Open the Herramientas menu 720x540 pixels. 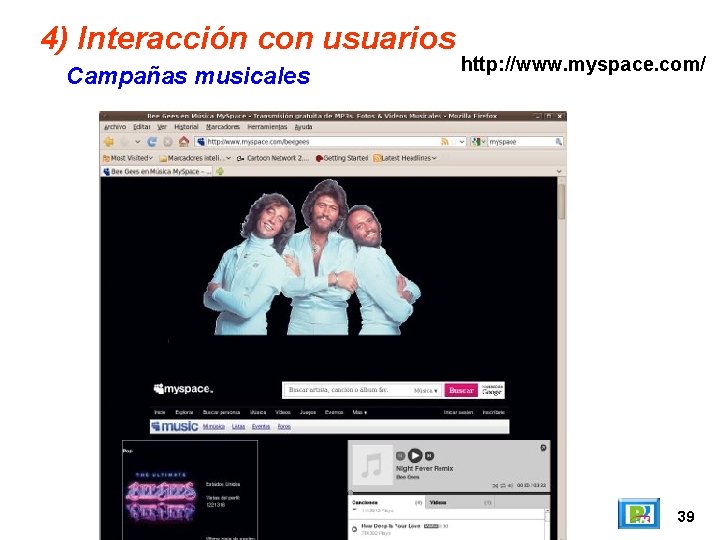click(x=267, y=127)
